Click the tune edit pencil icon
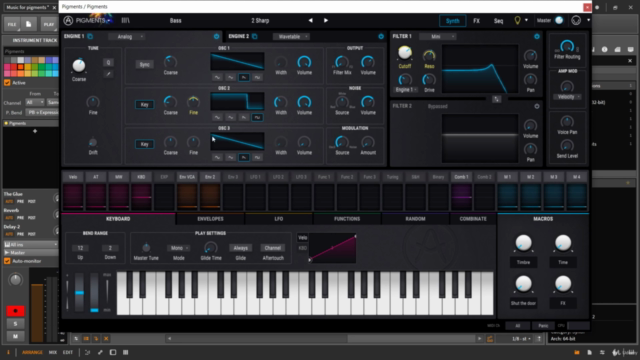The width and height of the screenshot is (640, 360). 108,74
